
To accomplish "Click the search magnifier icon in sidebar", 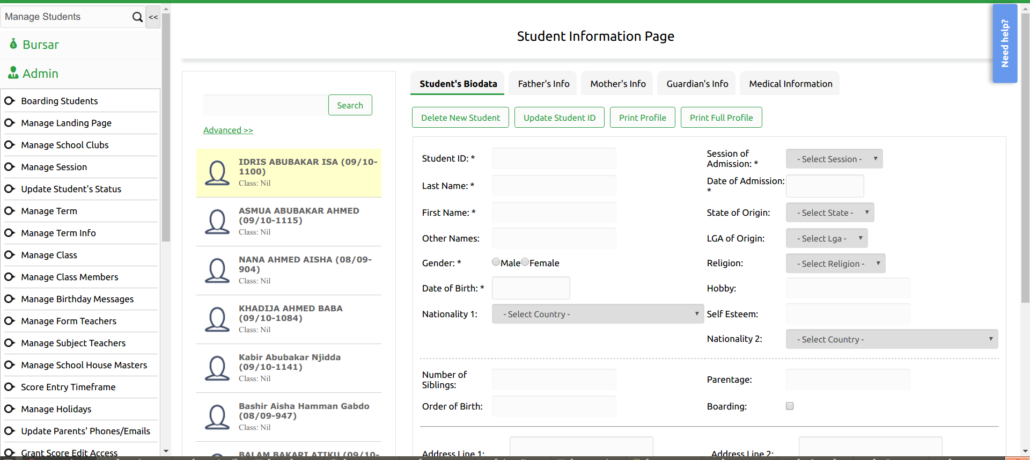I will point(137,17).
